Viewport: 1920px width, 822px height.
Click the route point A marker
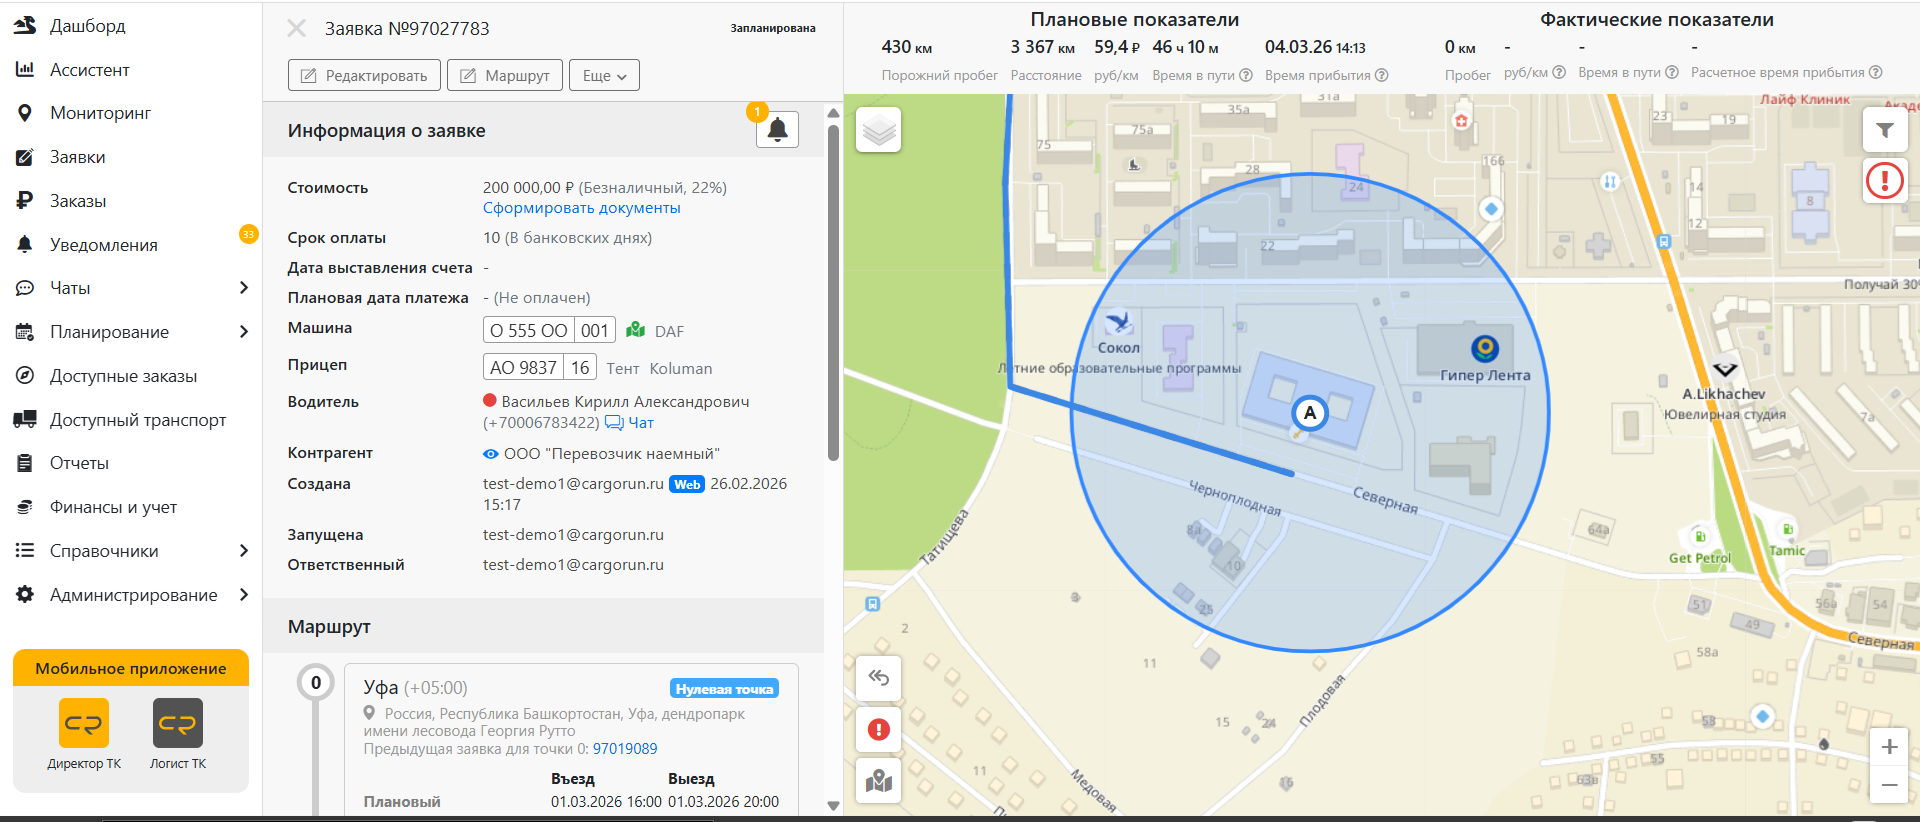(x=1310, y=413)
